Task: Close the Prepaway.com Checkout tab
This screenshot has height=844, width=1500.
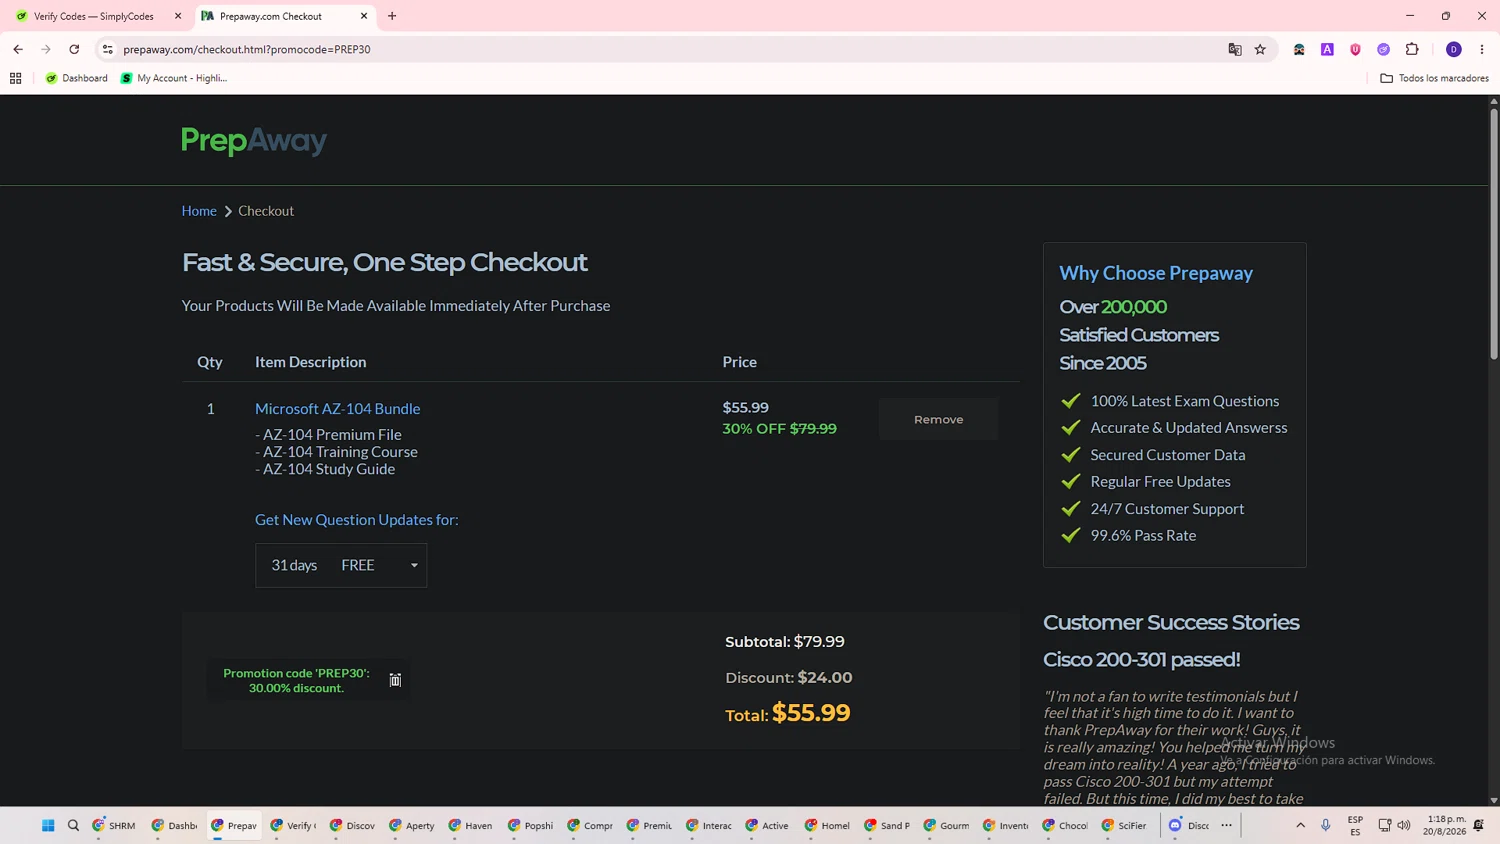Action: [x=364, y=16]
